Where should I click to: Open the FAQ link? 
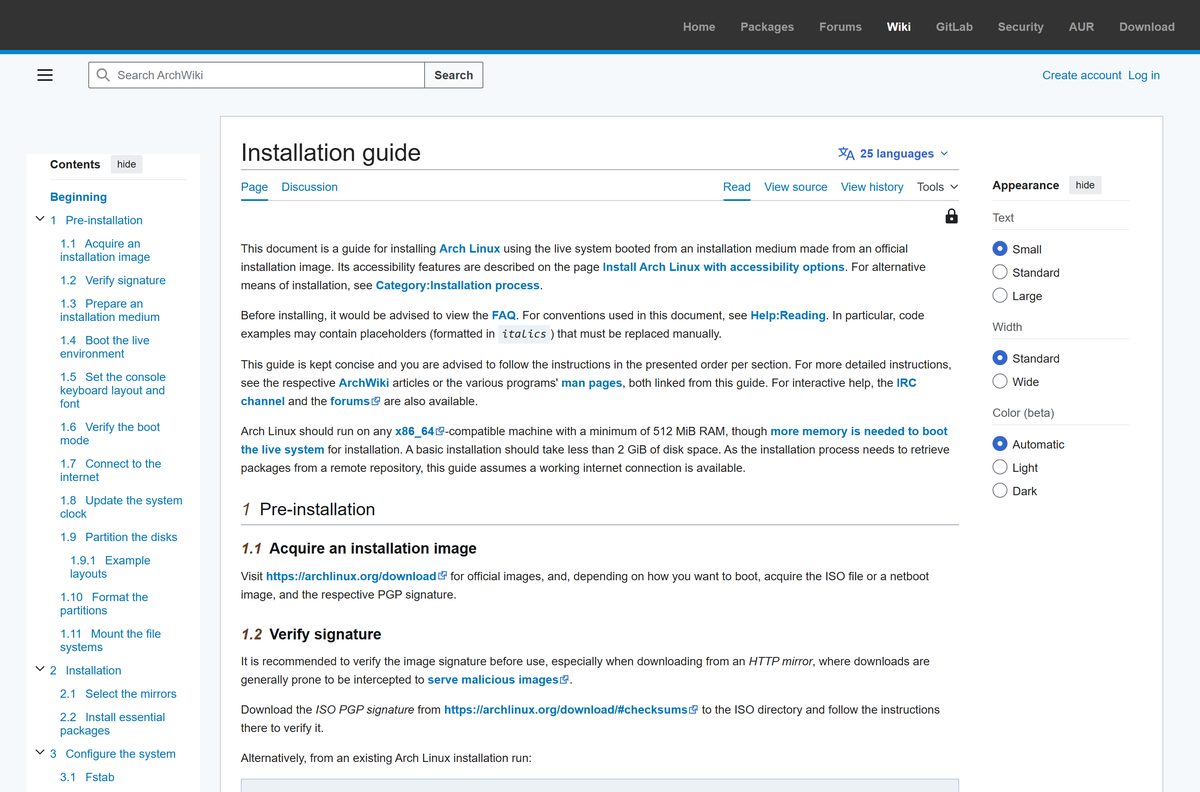point(504,315)
